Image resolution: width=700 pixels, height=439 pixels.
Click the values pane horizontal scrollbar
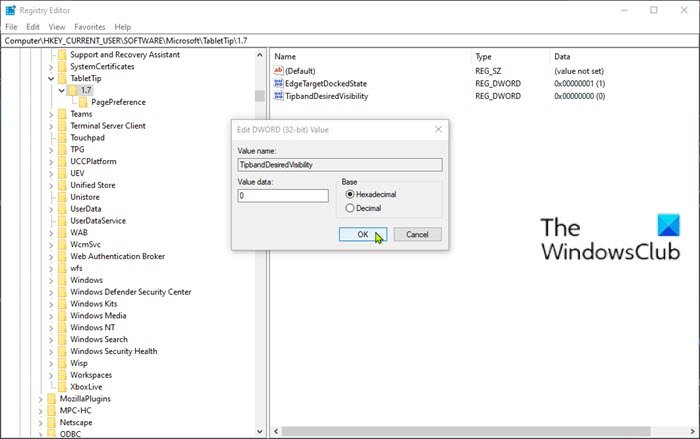tap(466, 431)
